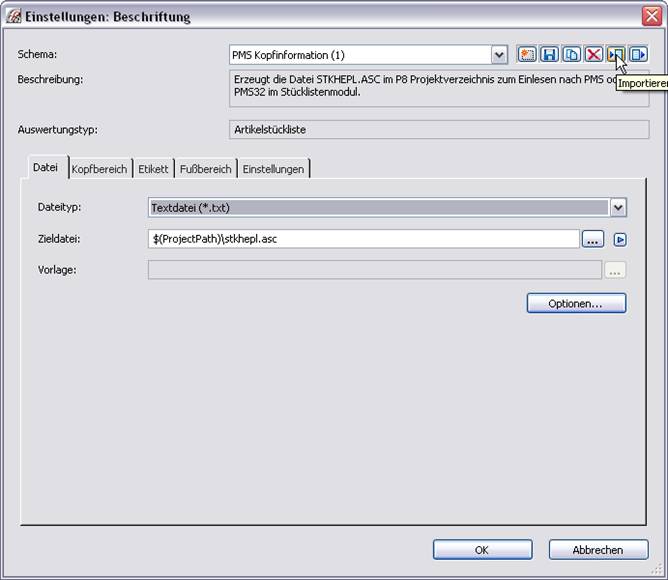Screen dimensions: 668x580
Task: Select the Fußbereich tab
Action: 205,169
